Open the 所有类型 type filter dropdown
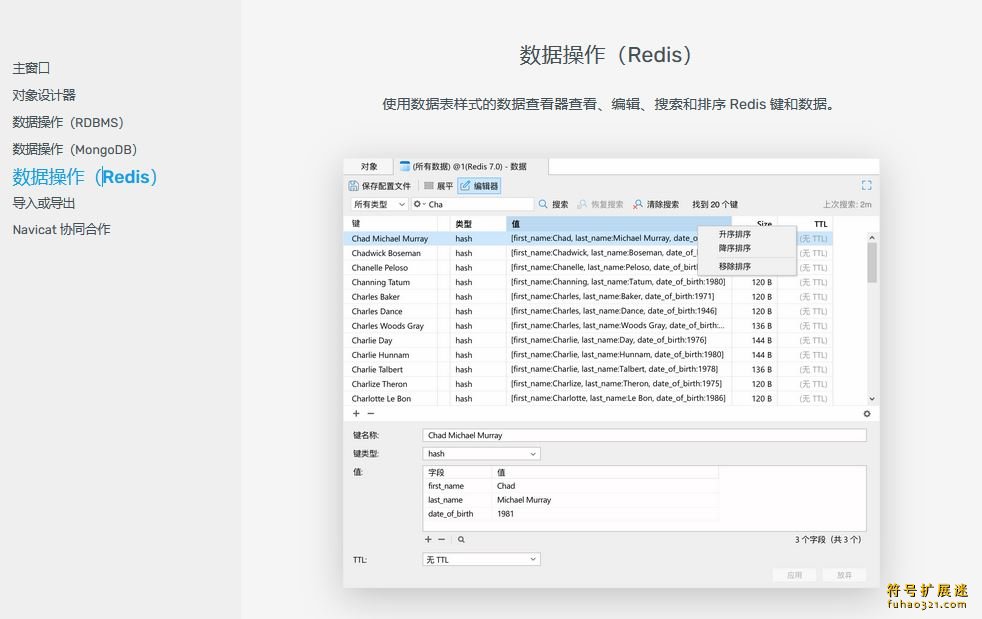This screenshot has height=619, width=982. tap(380, 204)
